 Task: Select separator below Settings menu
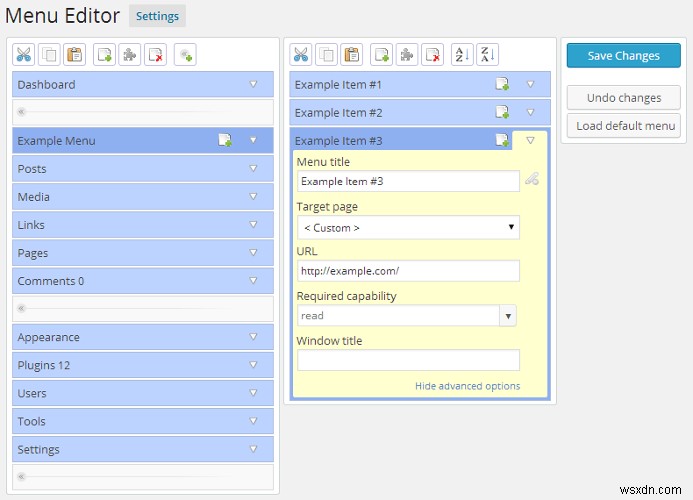coord(143,477)
